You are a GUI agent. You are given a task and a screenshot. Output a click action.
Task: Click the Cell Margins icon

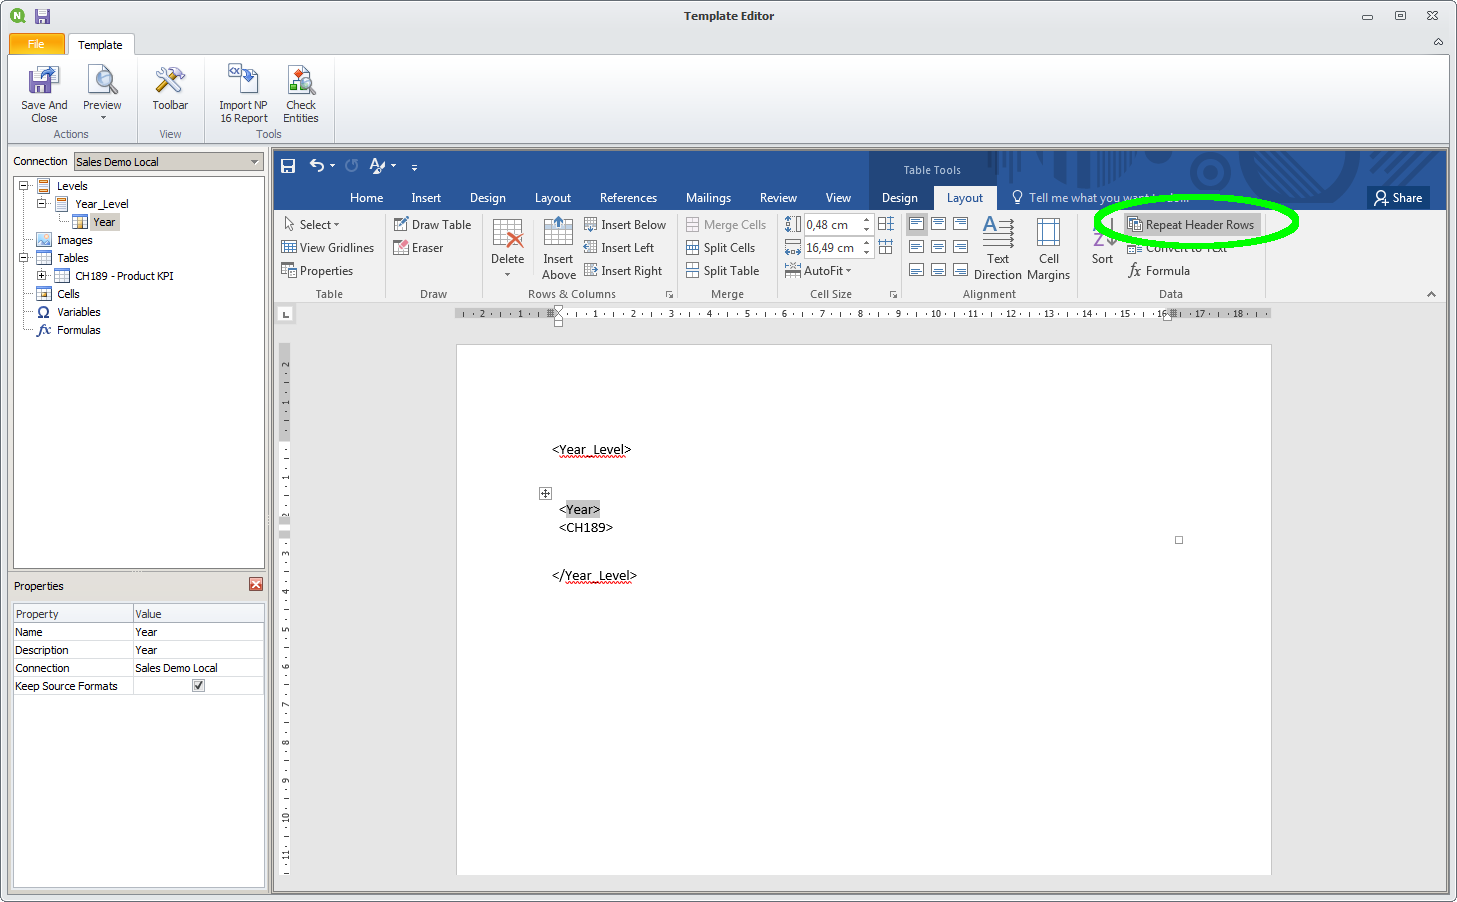(1048, 236)
